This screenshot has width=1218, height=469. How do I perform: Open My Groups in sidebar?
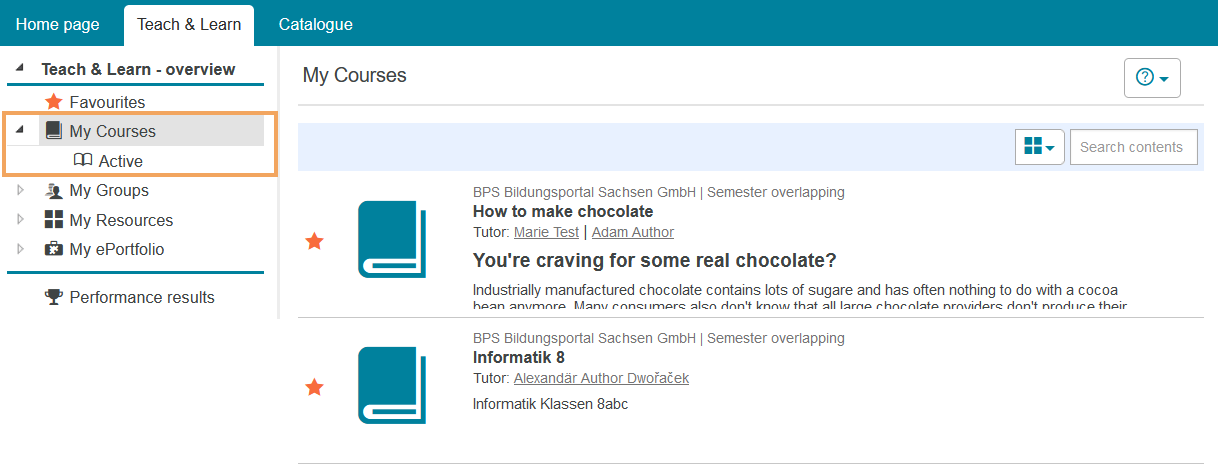click(109, 190)
